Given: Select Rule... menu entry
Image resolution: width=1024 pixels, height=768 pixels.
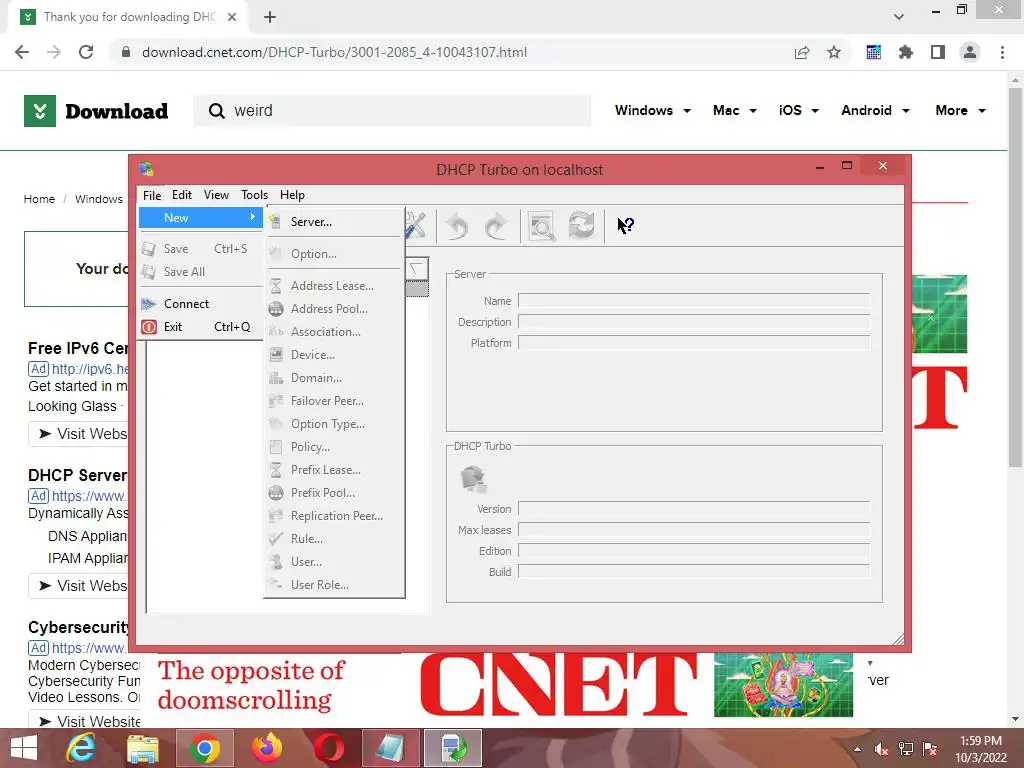Looking at the screenshot, I should 334,539.
